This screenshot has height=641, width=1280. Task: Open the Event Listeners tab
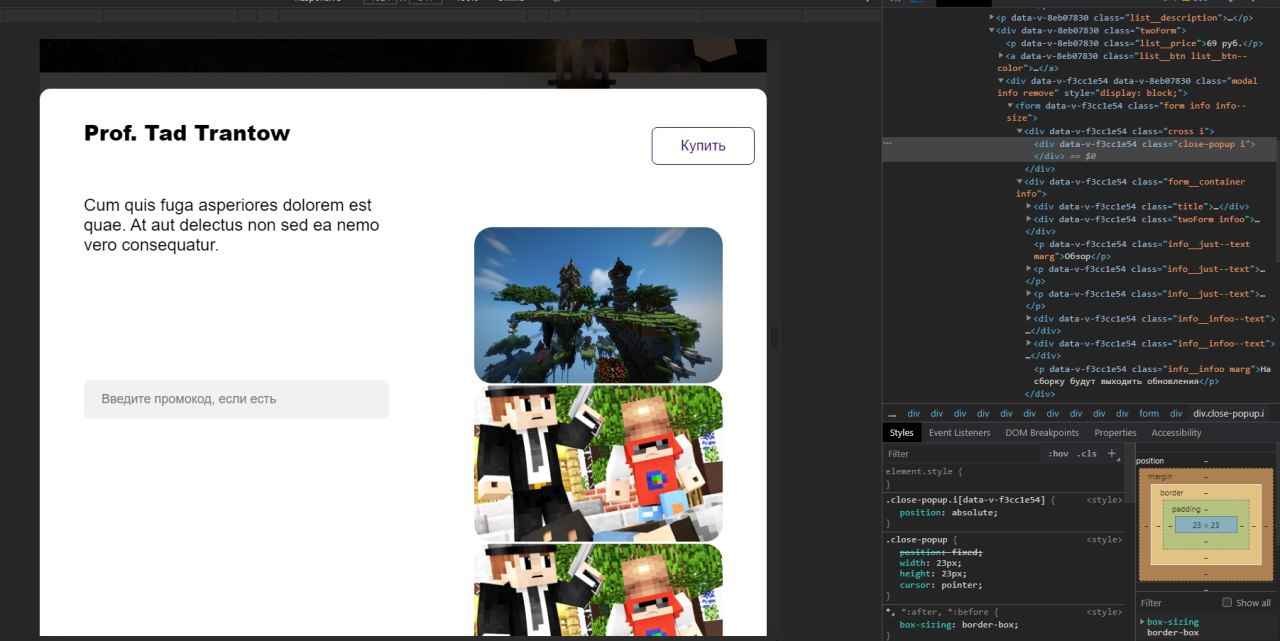[959, 433]
